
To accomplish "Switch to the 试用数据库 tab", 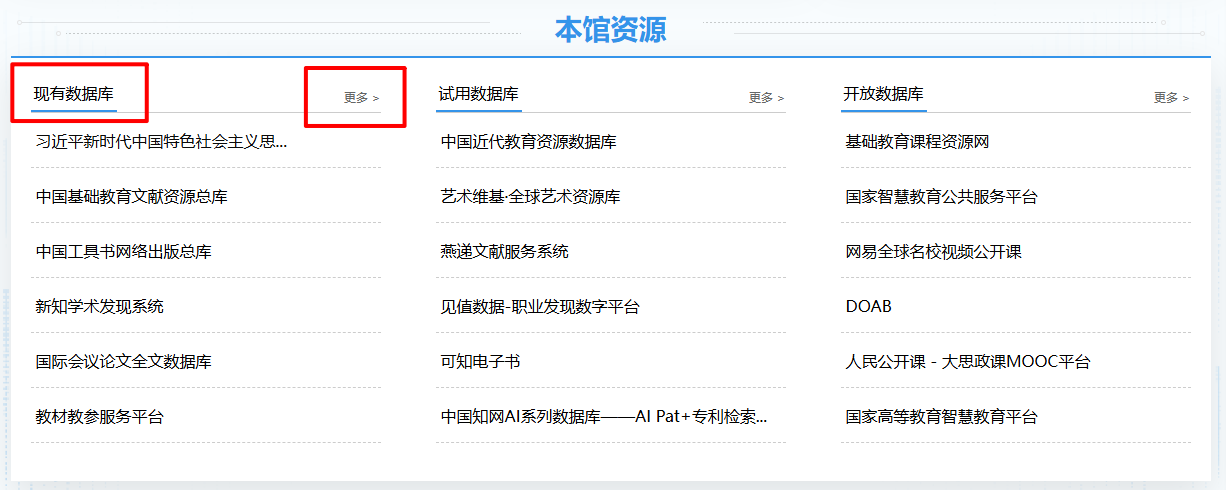I will 478,95.
